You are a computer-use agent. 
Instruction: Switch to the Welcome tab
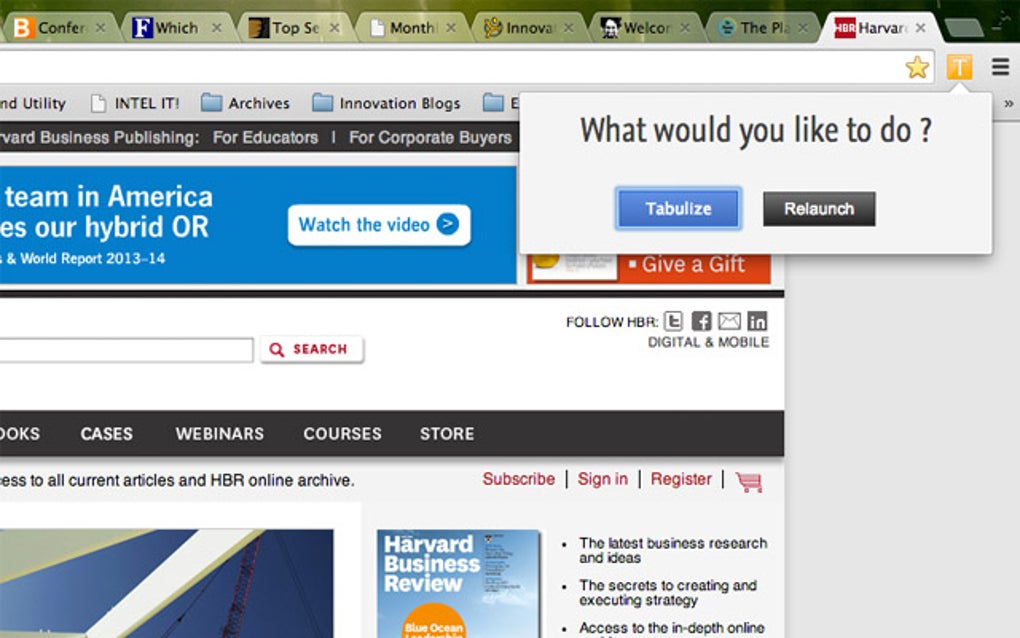[645, 26]
